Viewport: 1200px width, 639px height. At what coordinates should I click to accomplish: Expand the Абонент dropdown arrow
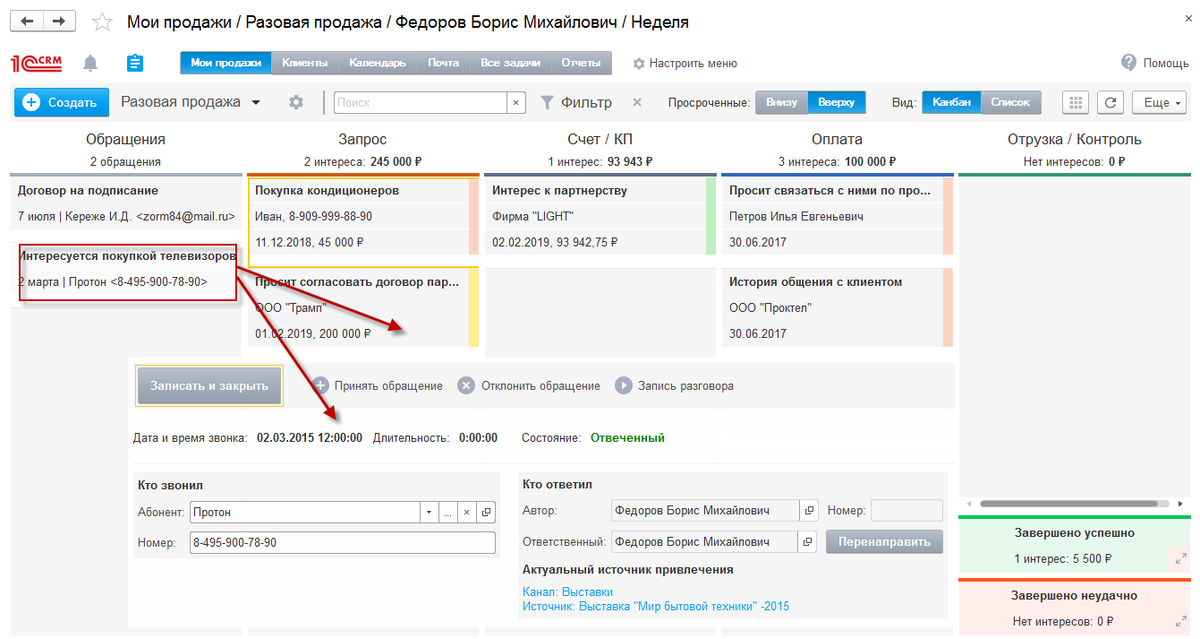429,512
